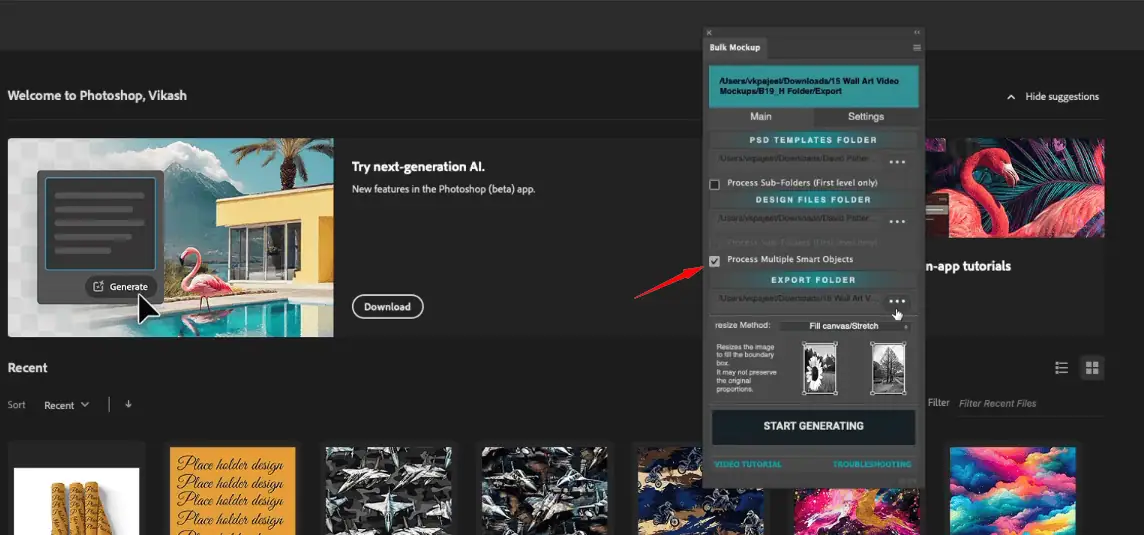
Task: Uncheck Process Multiple Smart Objects
Action: (x=715, y=261)
